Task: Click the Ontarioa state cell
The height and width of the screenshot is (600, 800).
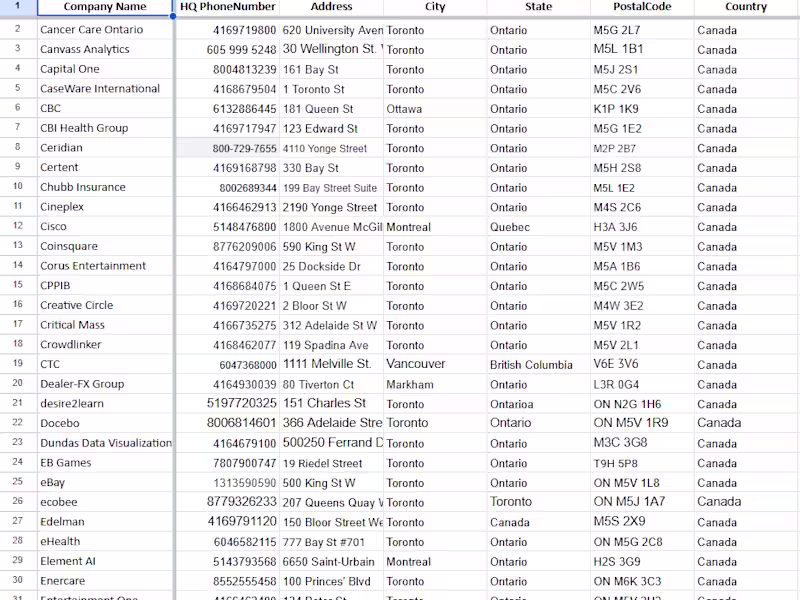Action: [x=539, y=404]
